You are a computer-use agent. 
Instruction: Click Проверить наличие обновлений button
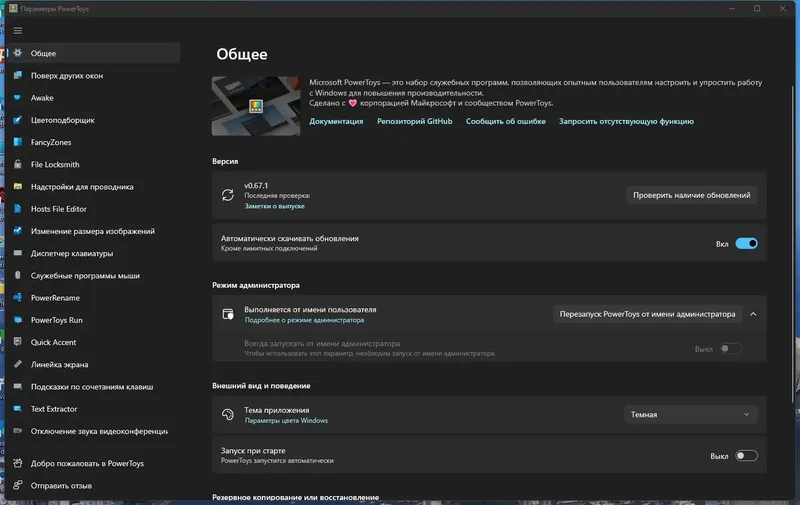(691, 195)
